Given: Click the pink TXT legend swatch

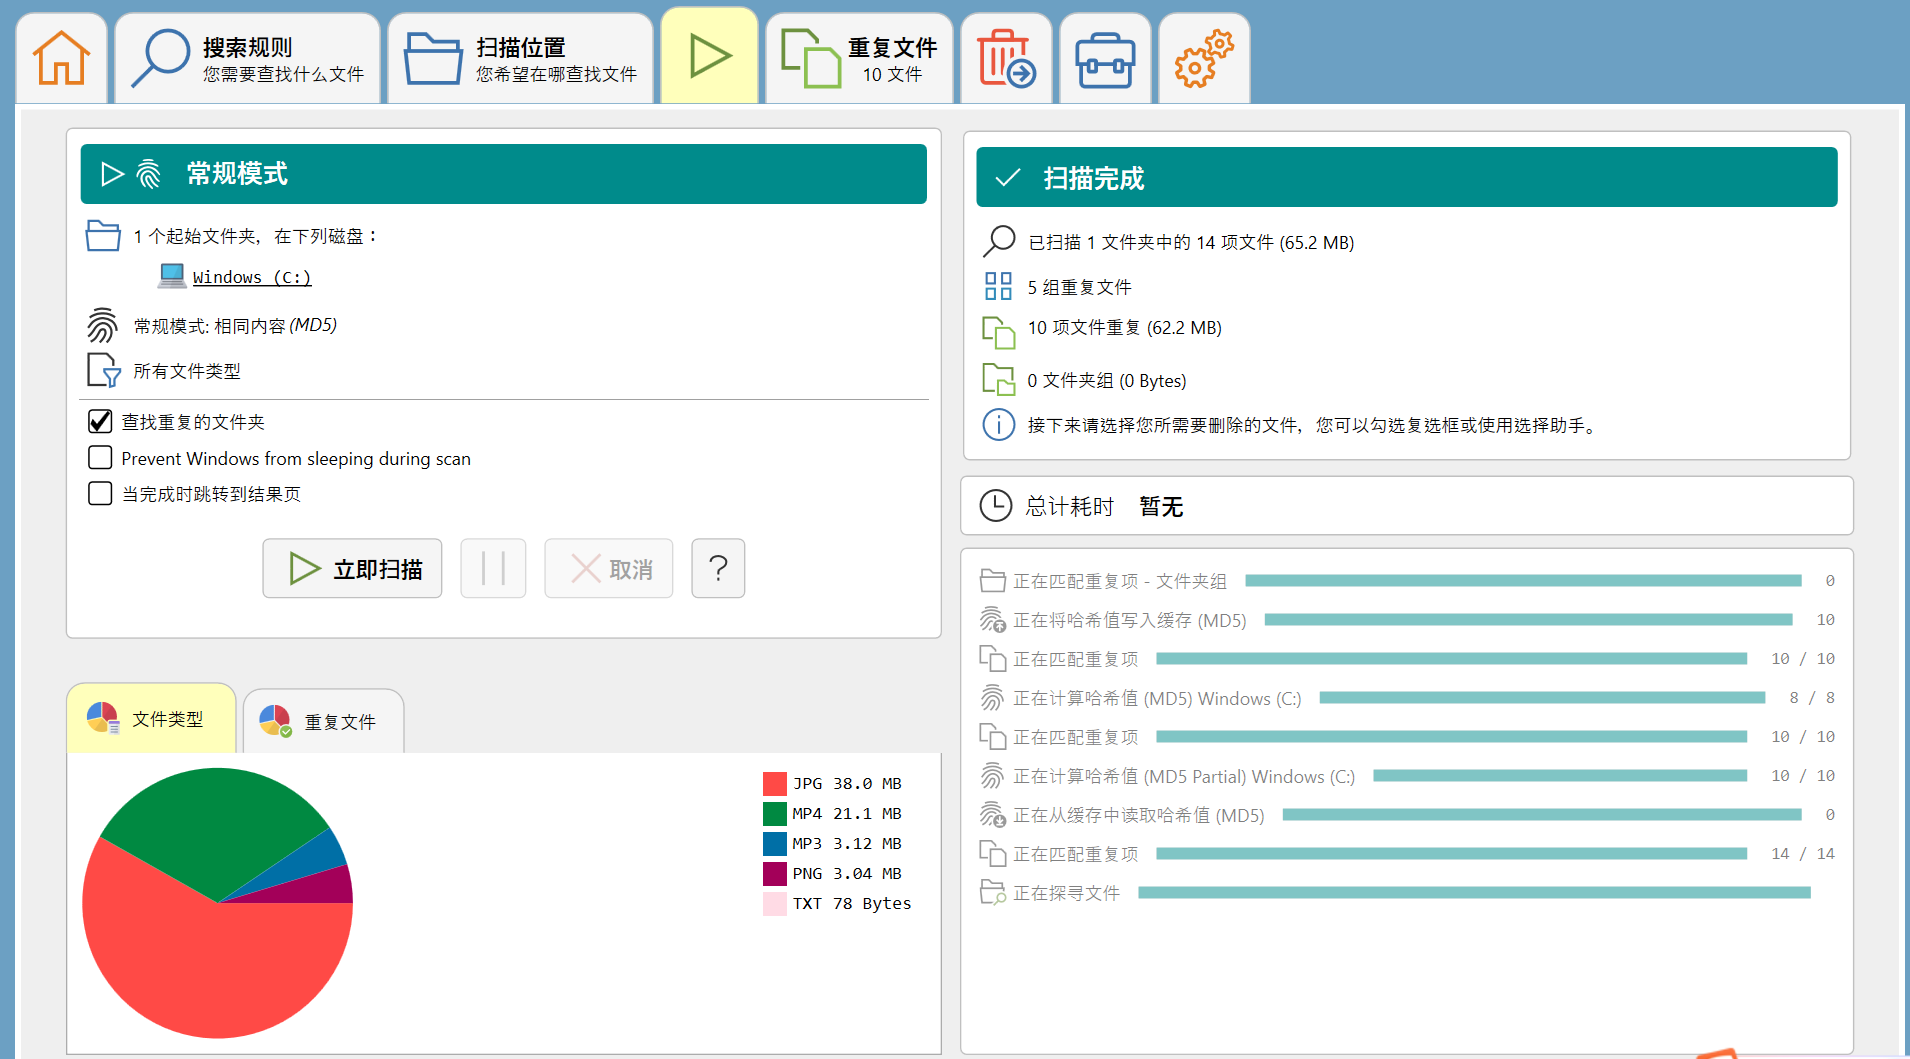Looking at the screenshot, I should click(x=775, y=903).
